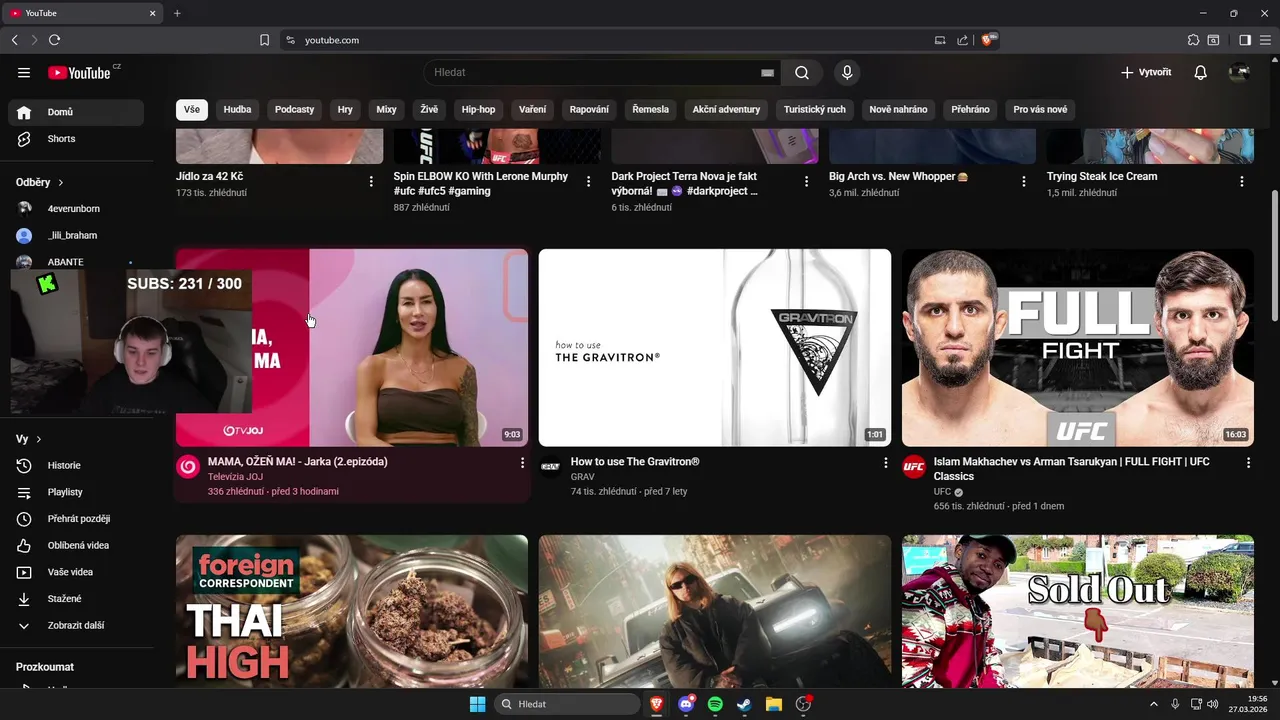
Task: Open options menu for MAMA, OŽEŇ MA! video
Action: pos(522,463)
